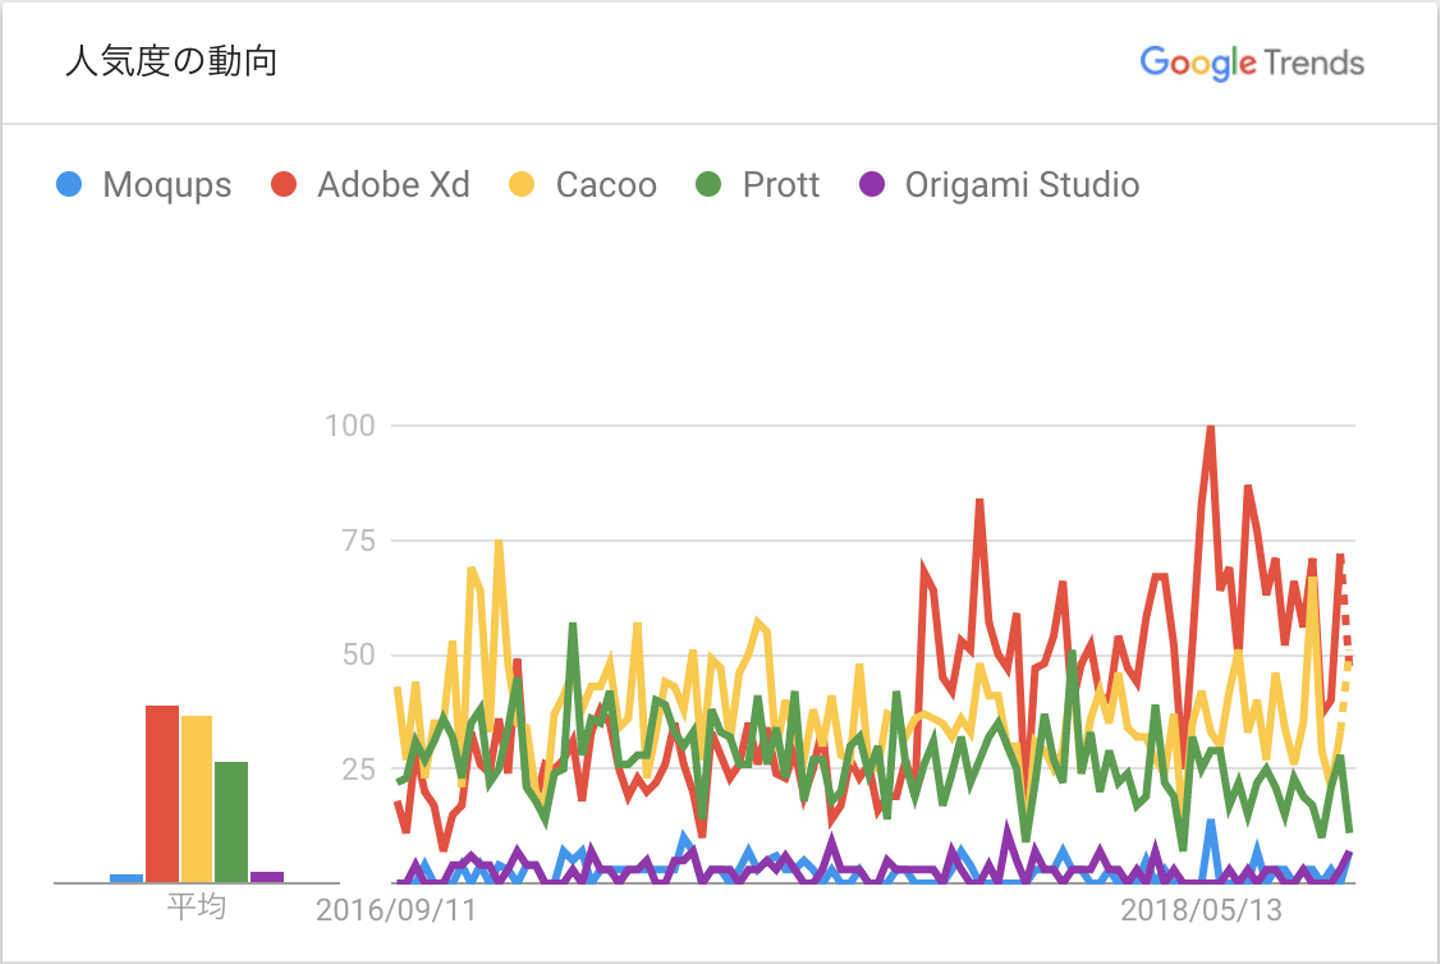Click the green Prott legend dot
The height and width of the screenshot is (964, 1440).
pos(708,185)
